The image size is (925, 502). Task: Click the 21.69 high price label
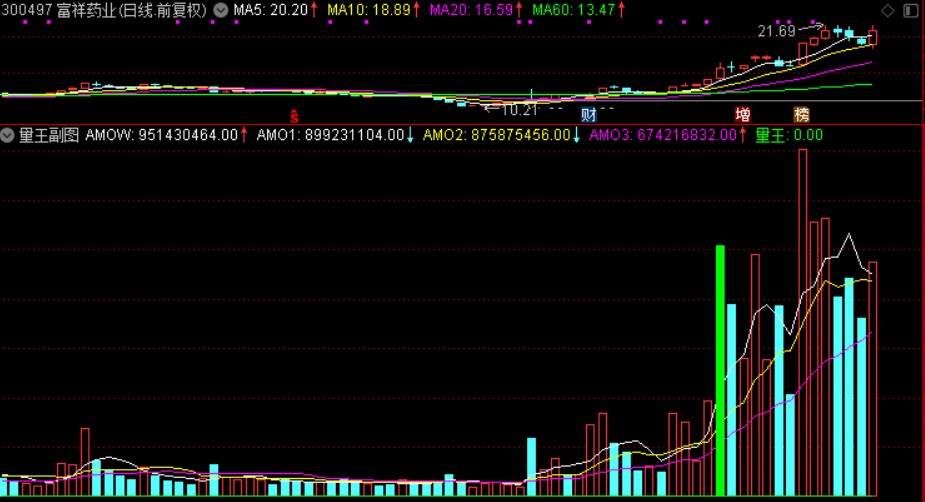coord(776,31)
